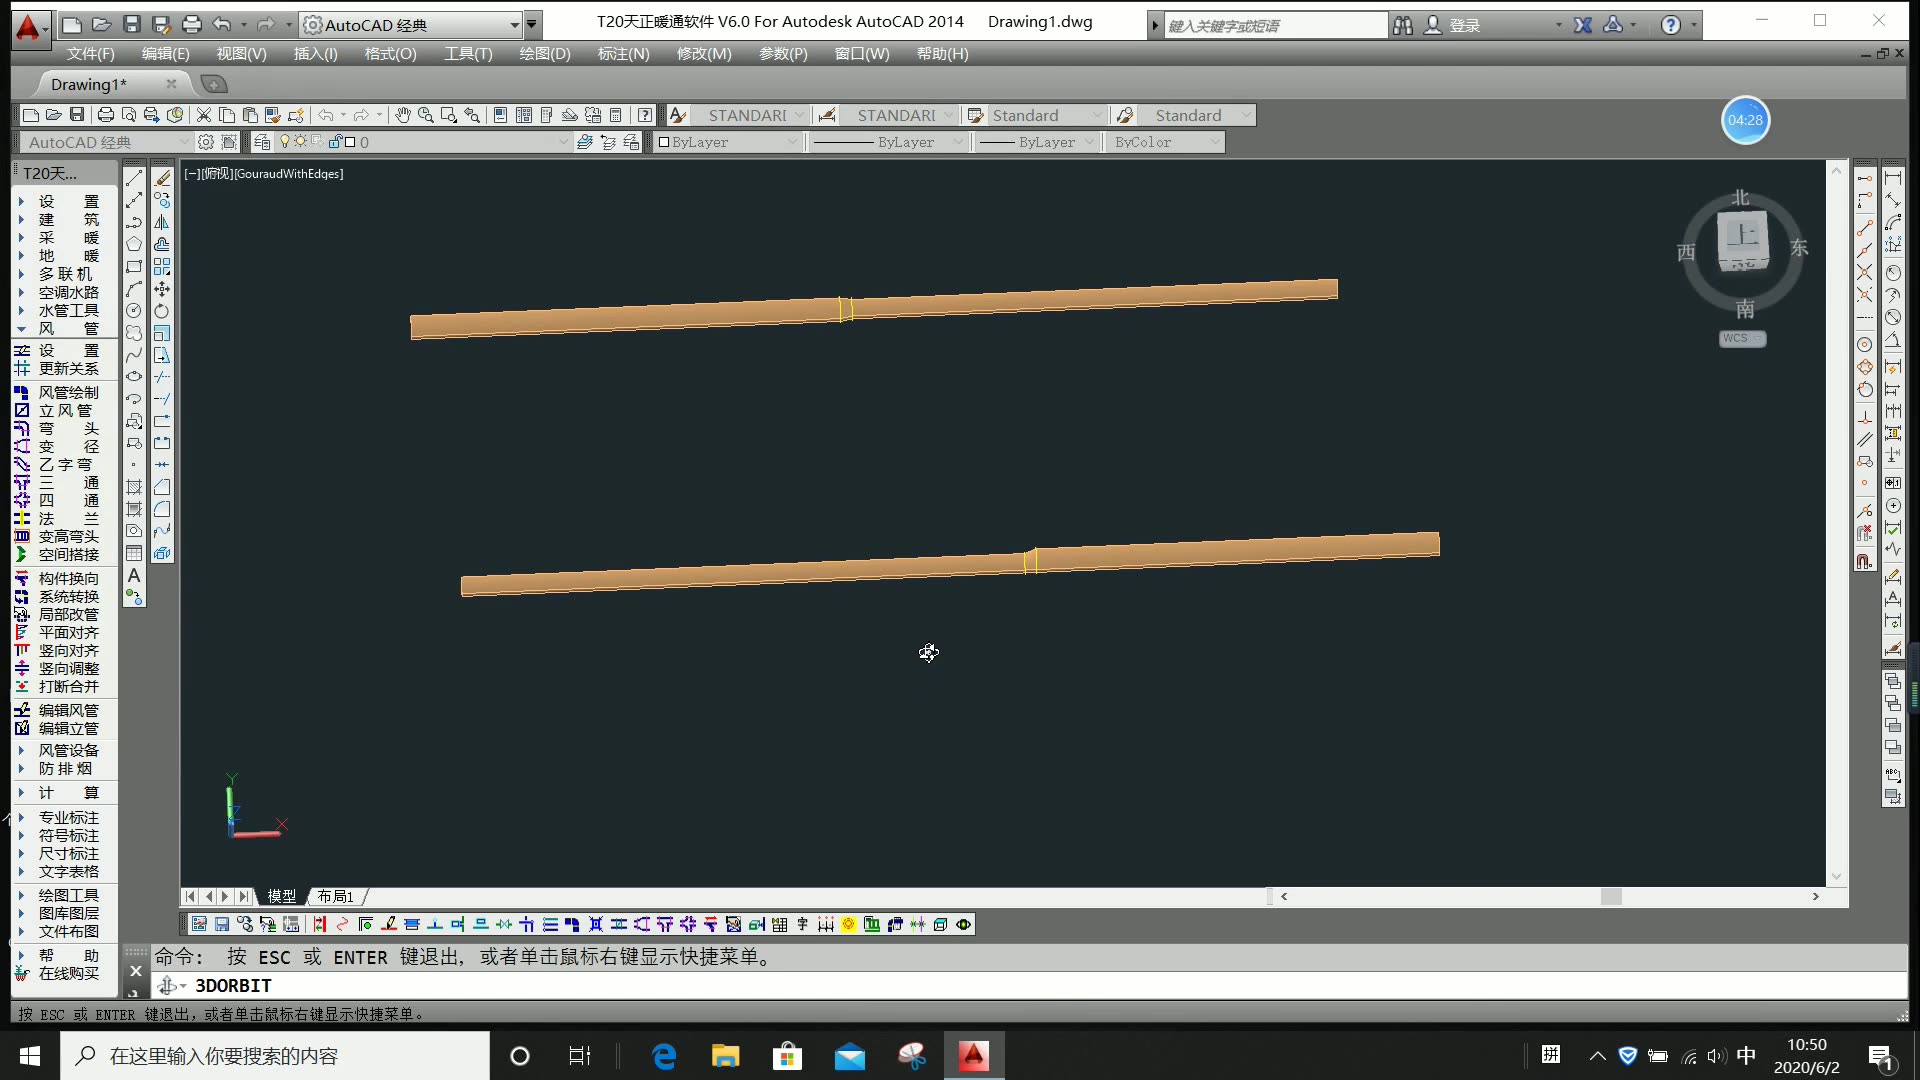Screen dimensions: 1920x1080
Task: Click the Plot (print) icon
Action: coord(105,116)
